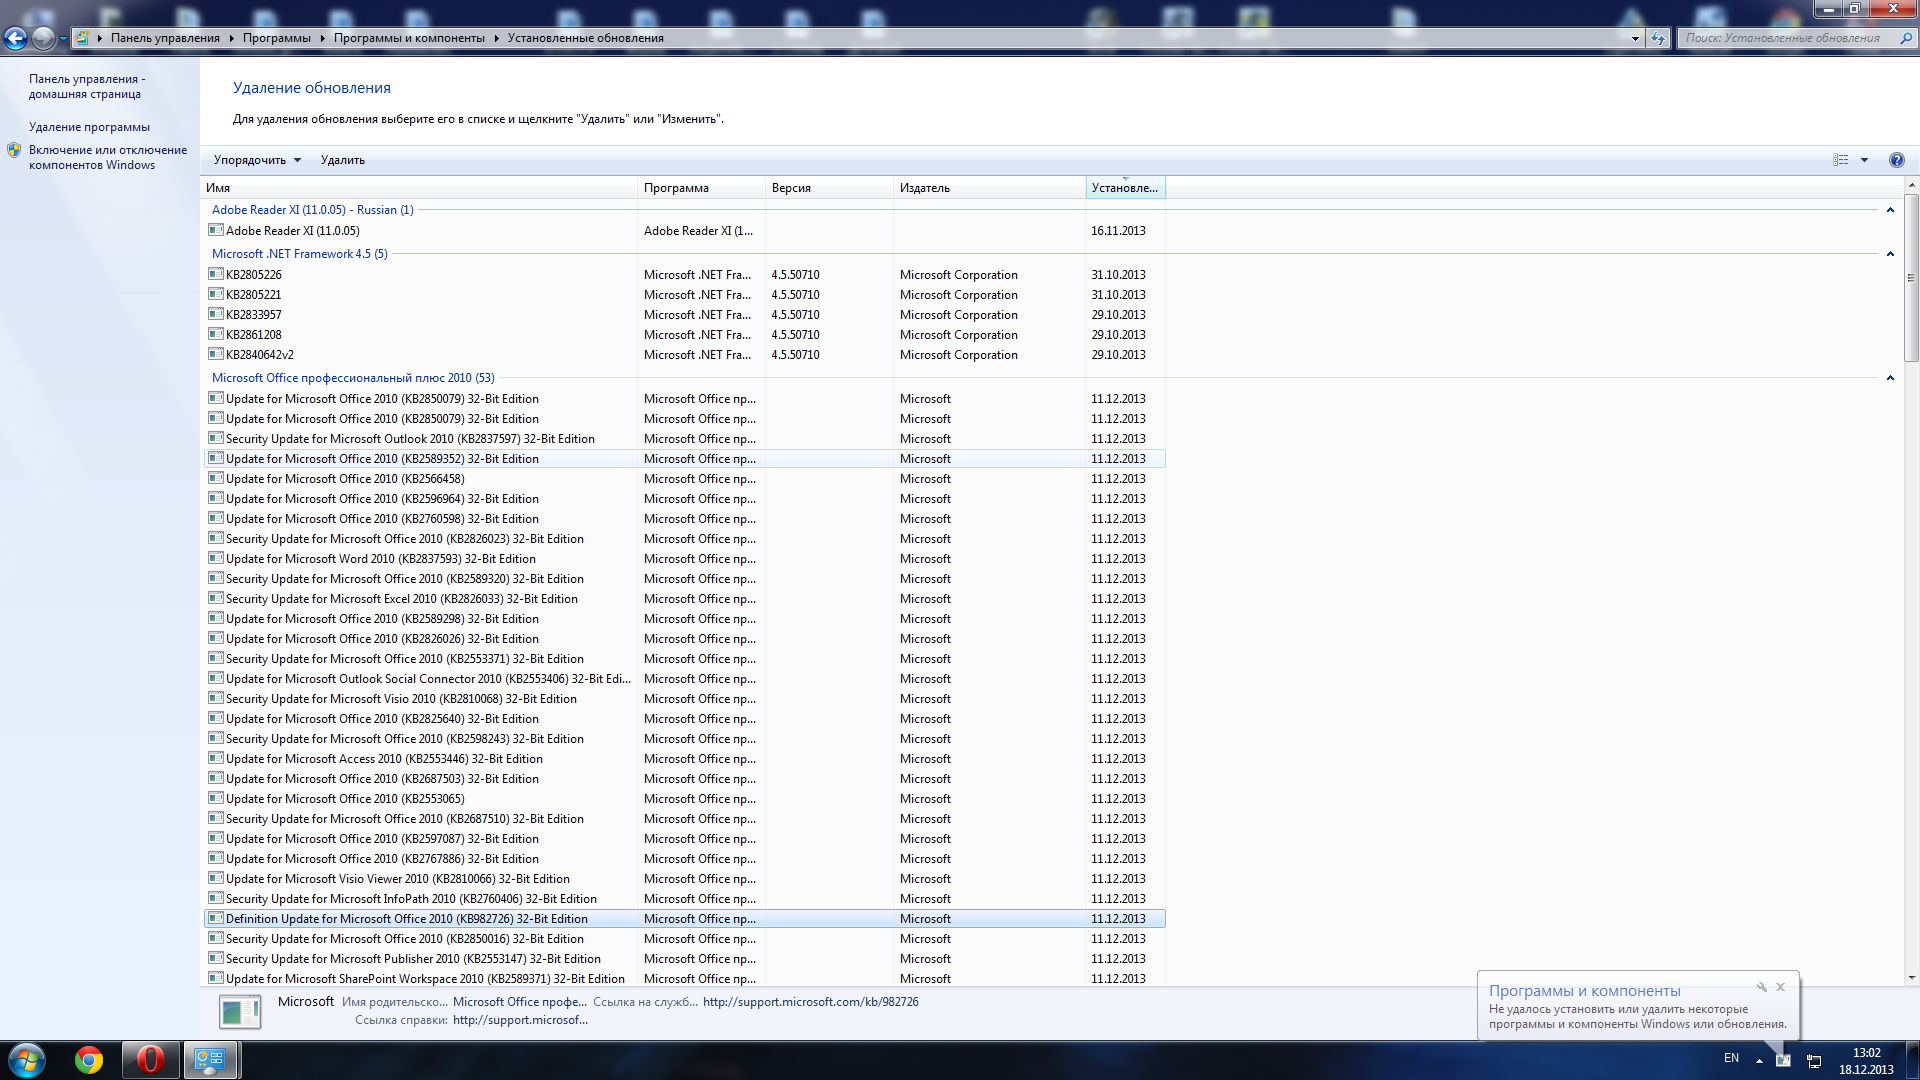This screenshot has height=1080, width=1920.
Task: Click the Ссылка справки support link
Action: (520, 1020)
